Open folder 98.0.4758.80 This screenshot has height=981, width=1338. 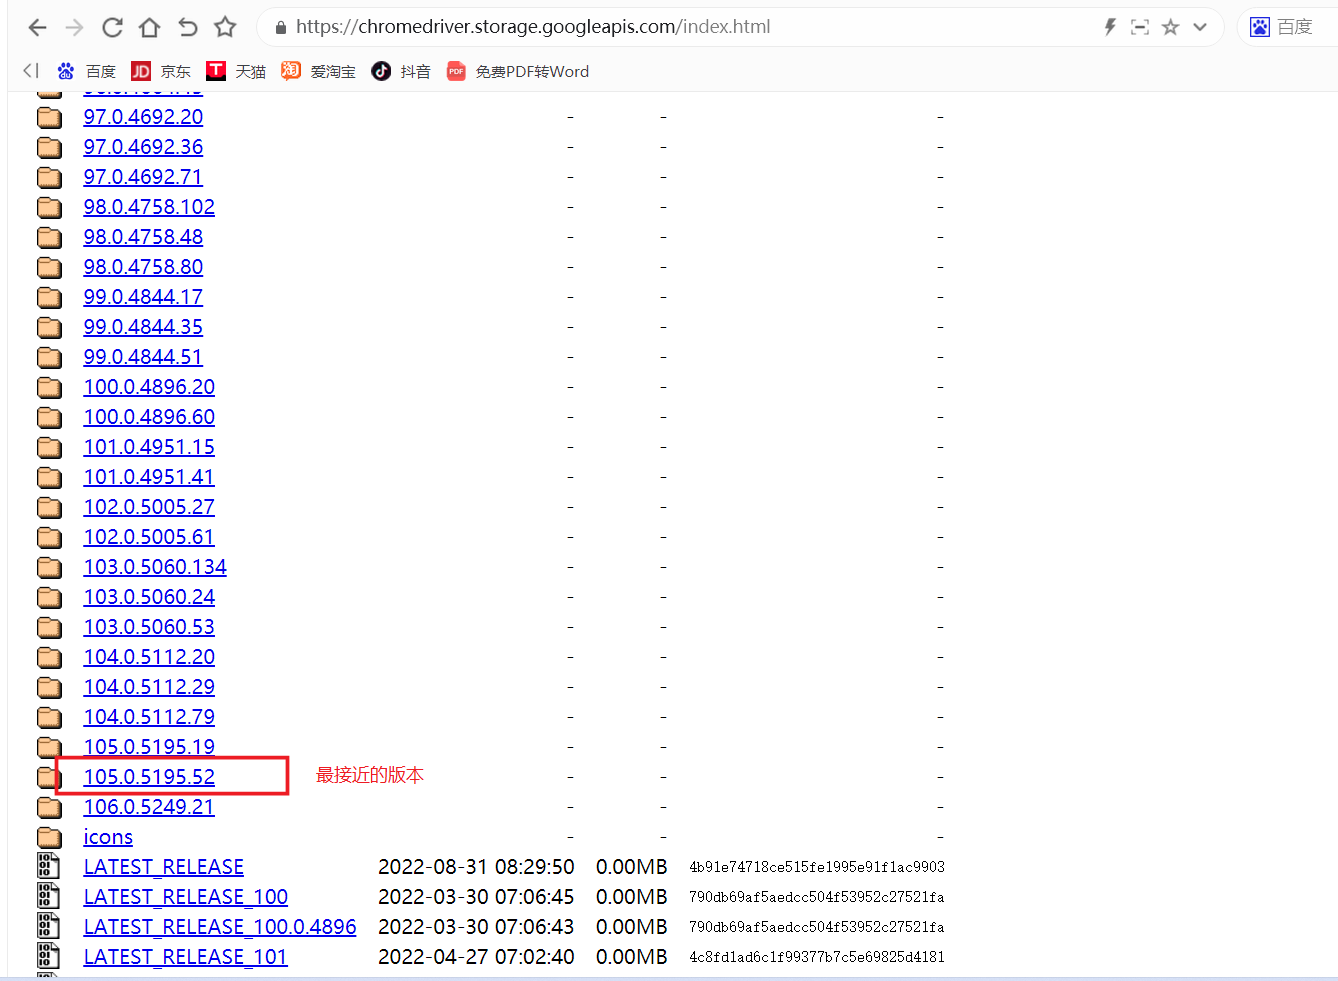pos(143,267)
